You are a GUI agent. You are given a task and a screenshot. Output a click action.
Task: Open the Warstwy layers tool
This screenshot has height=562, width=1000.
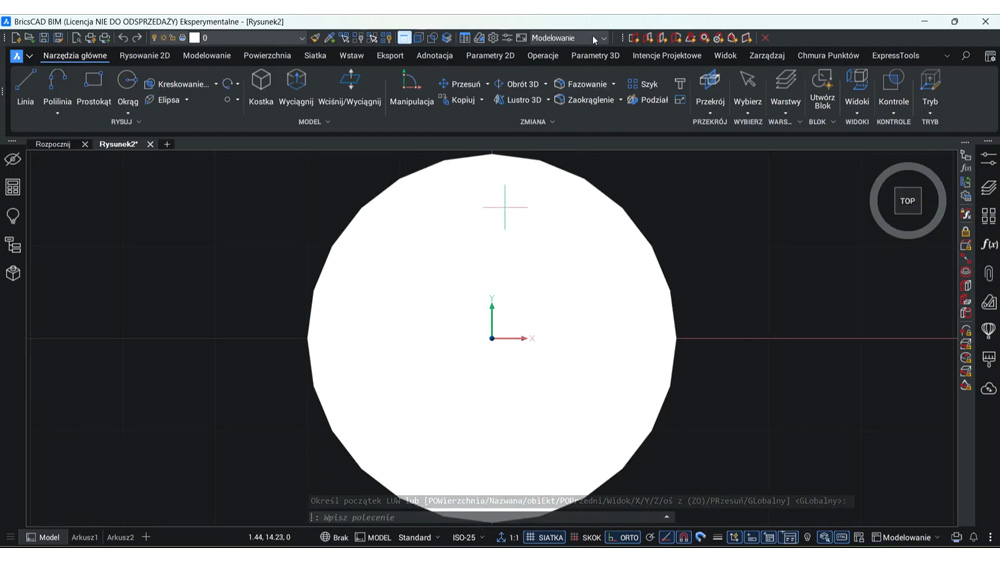pos(785,88)
